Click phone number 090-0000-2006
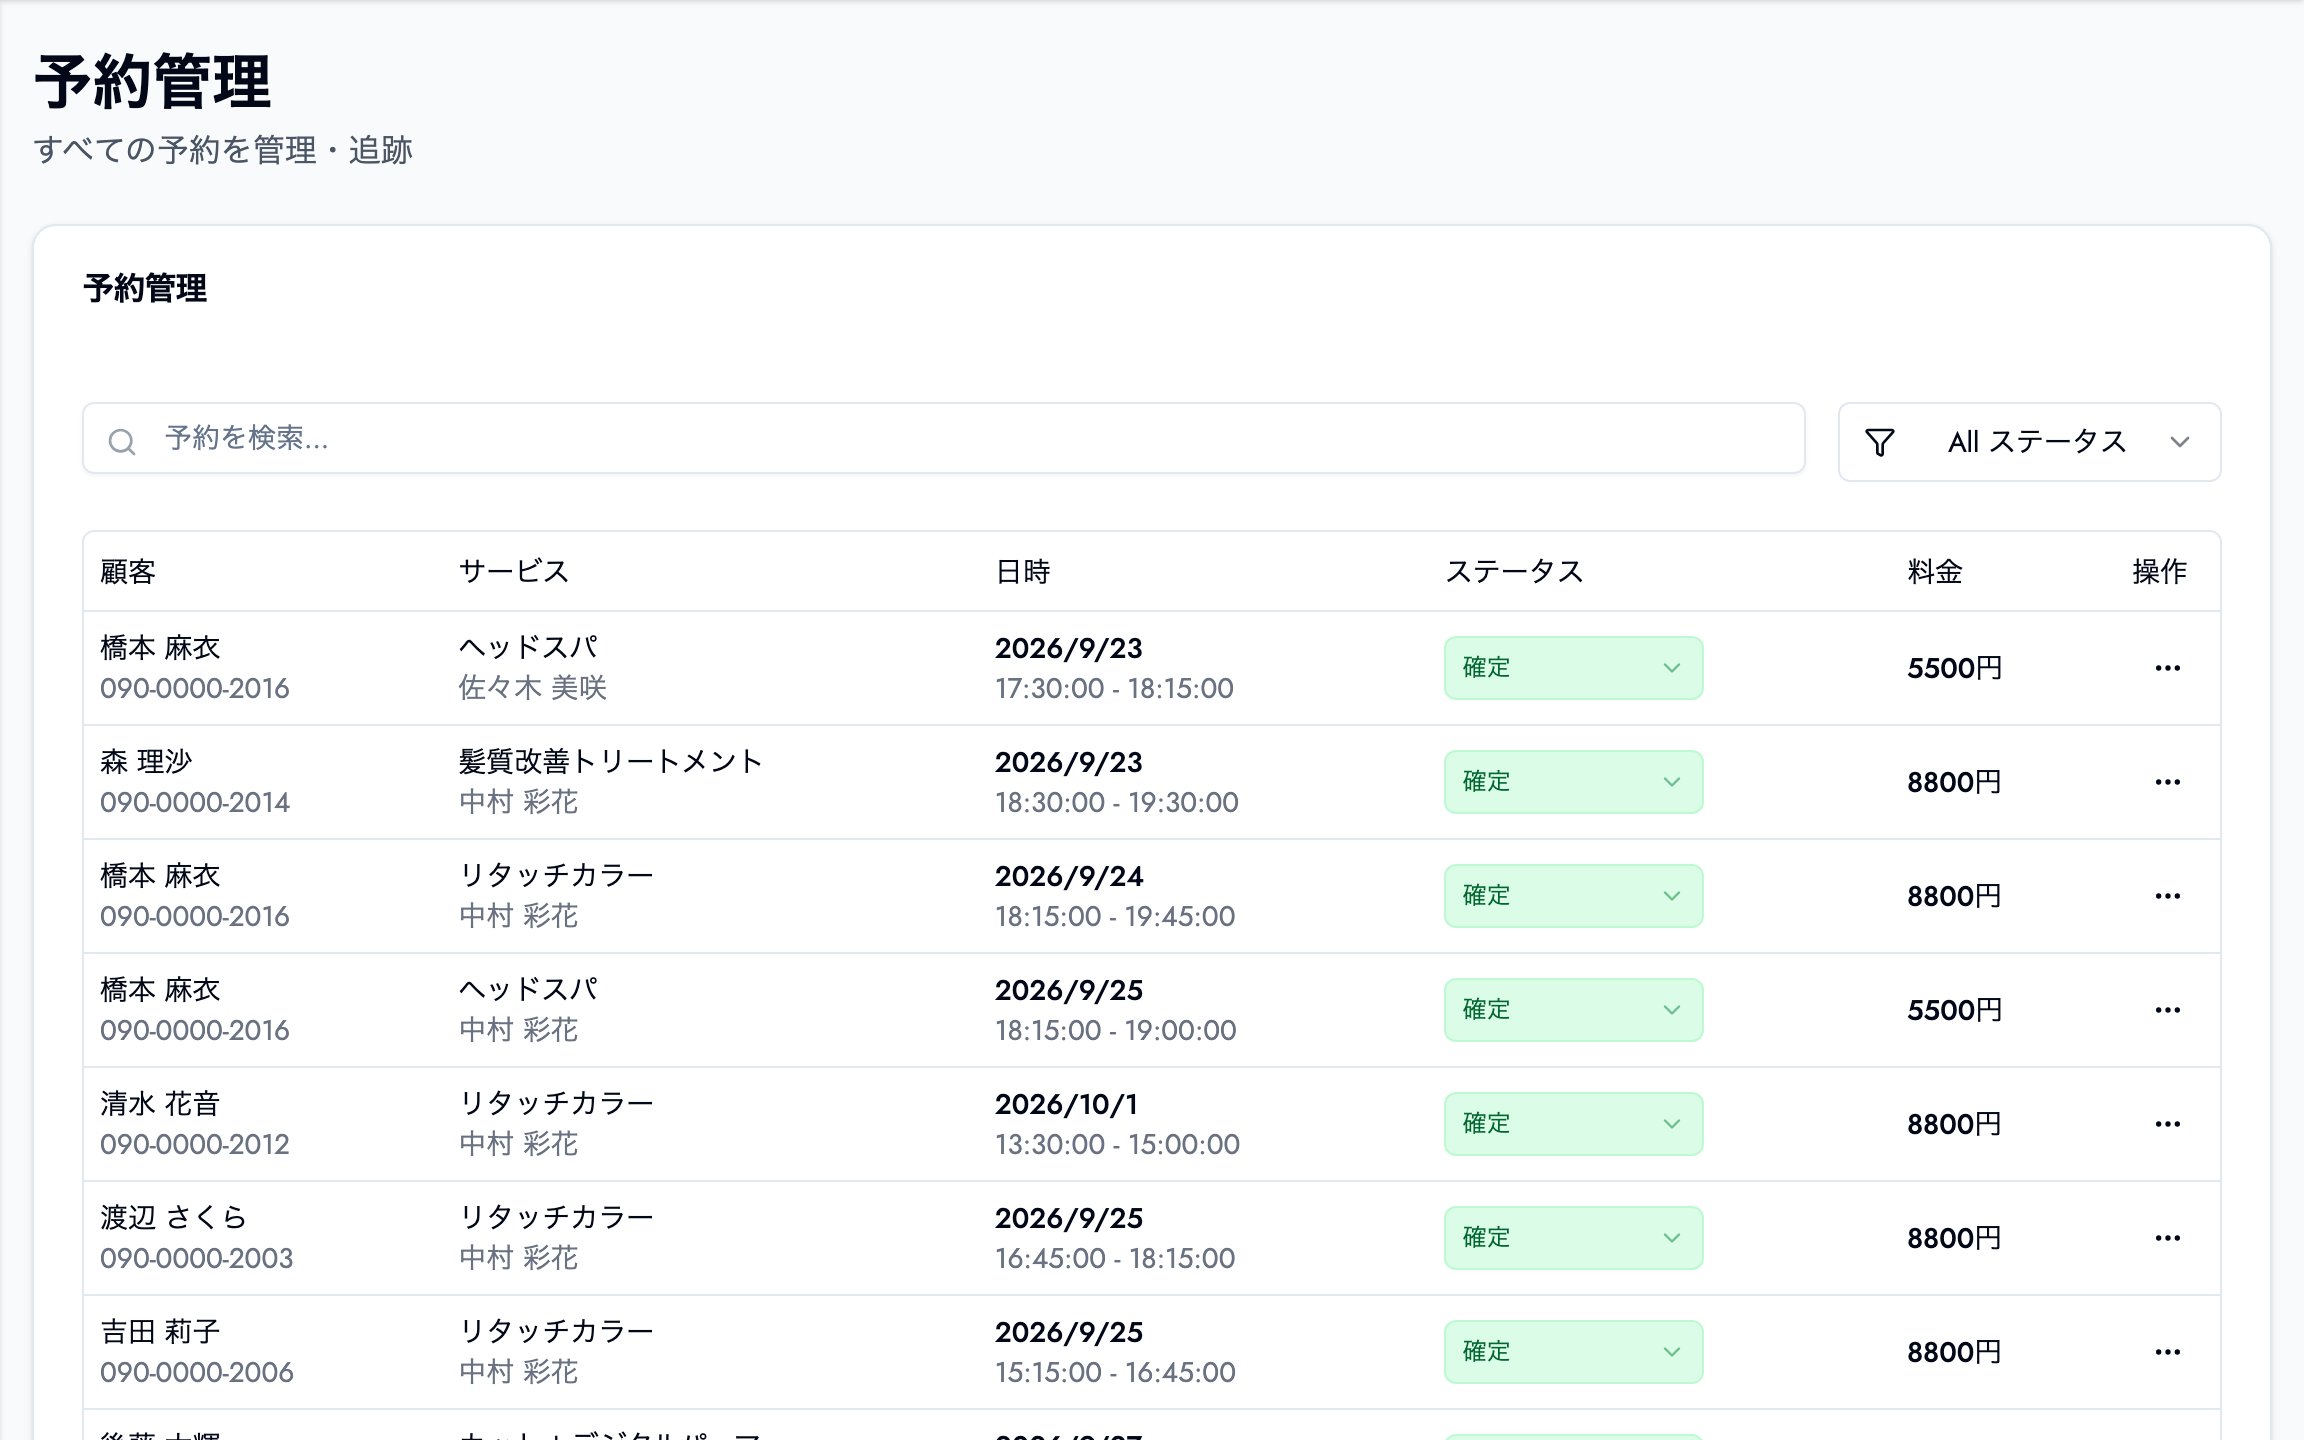Image resolution: width=2304 pixels, height=1440 pixels. pyautogui.click(x=197, y=1372)
